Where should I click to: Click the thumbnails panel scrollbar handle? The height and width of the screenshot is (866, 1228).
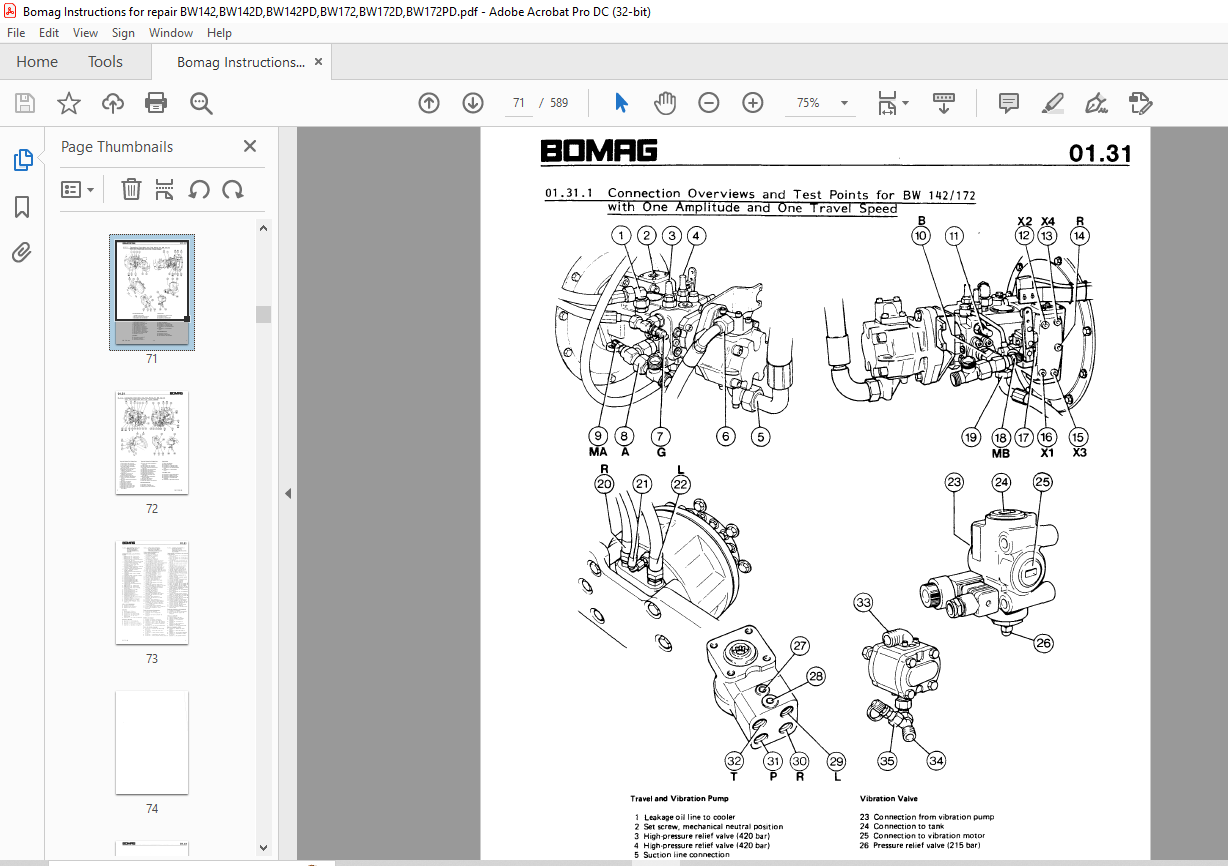click(x=264, y=314)
